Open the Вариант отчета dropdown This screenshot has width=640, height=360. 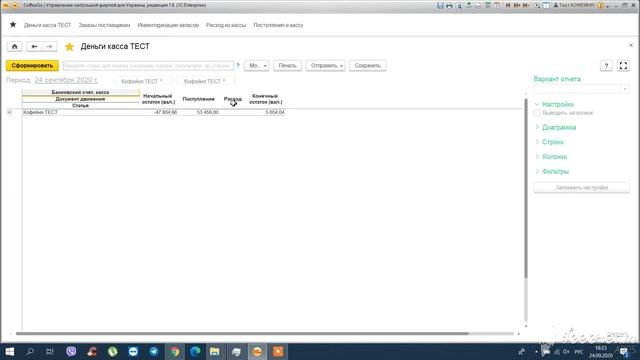point(624,89)
